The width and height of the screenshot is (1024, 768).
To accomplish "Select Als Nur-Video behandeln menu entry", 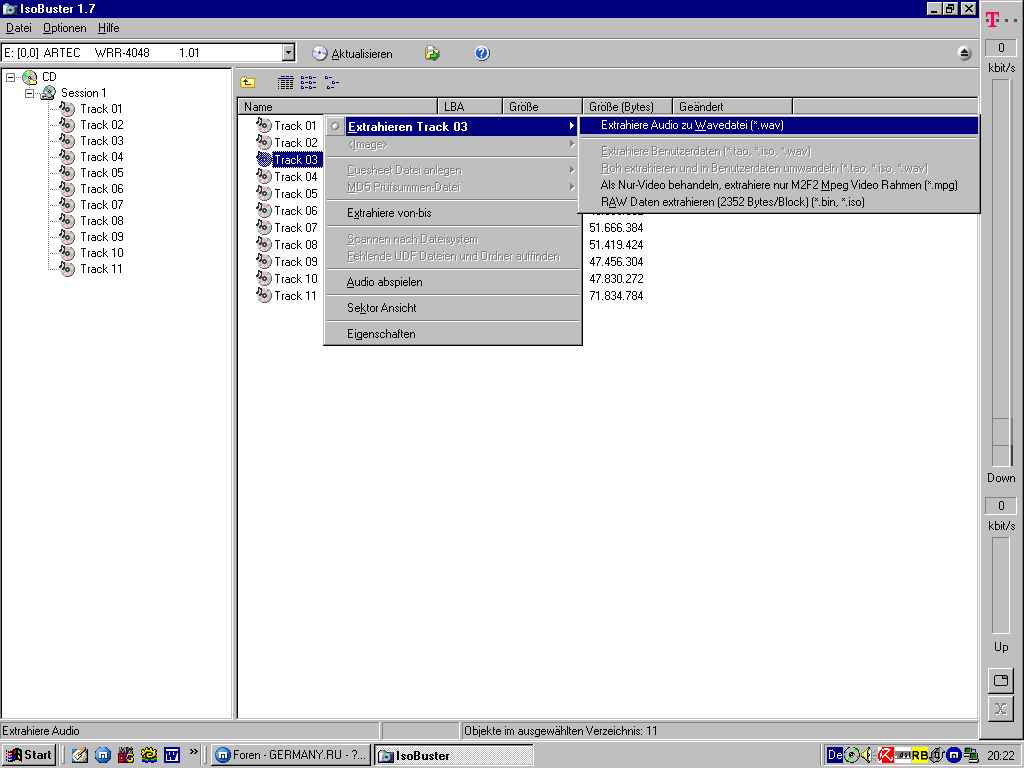I will point(779,185).
